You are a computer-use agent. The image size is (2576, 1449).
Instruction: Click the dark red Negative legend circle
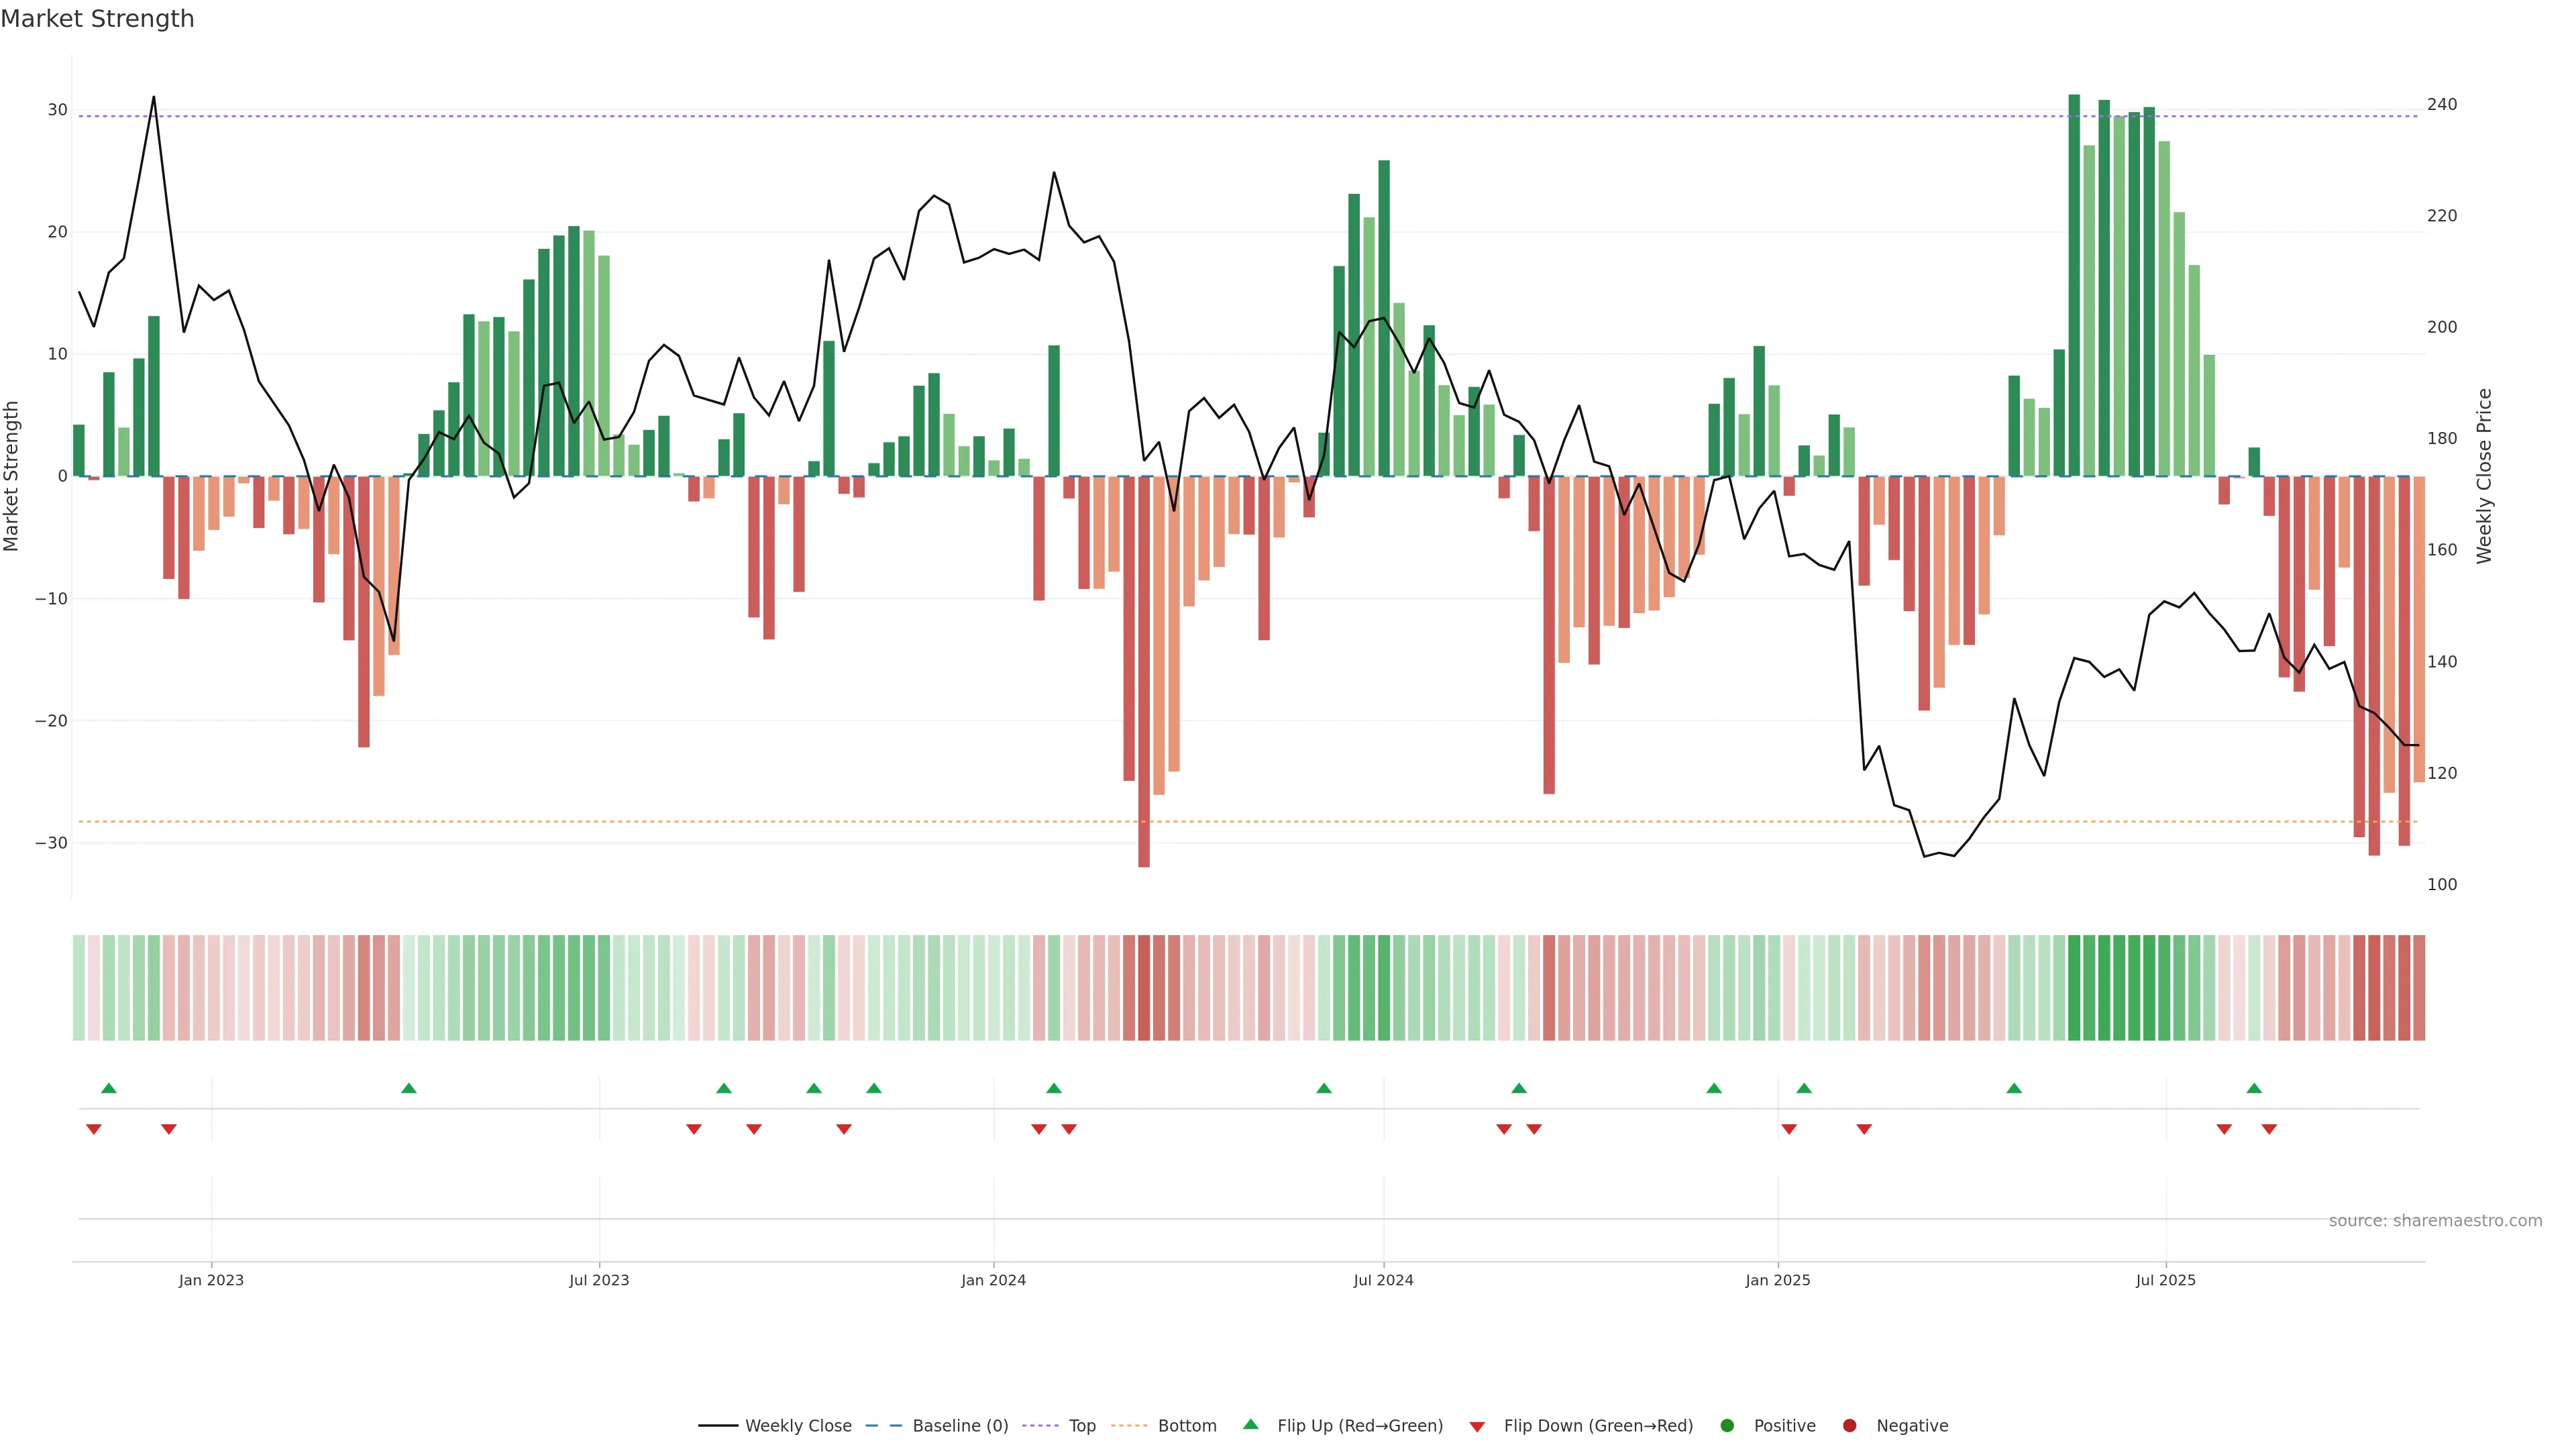[x=1849, y=1425]
